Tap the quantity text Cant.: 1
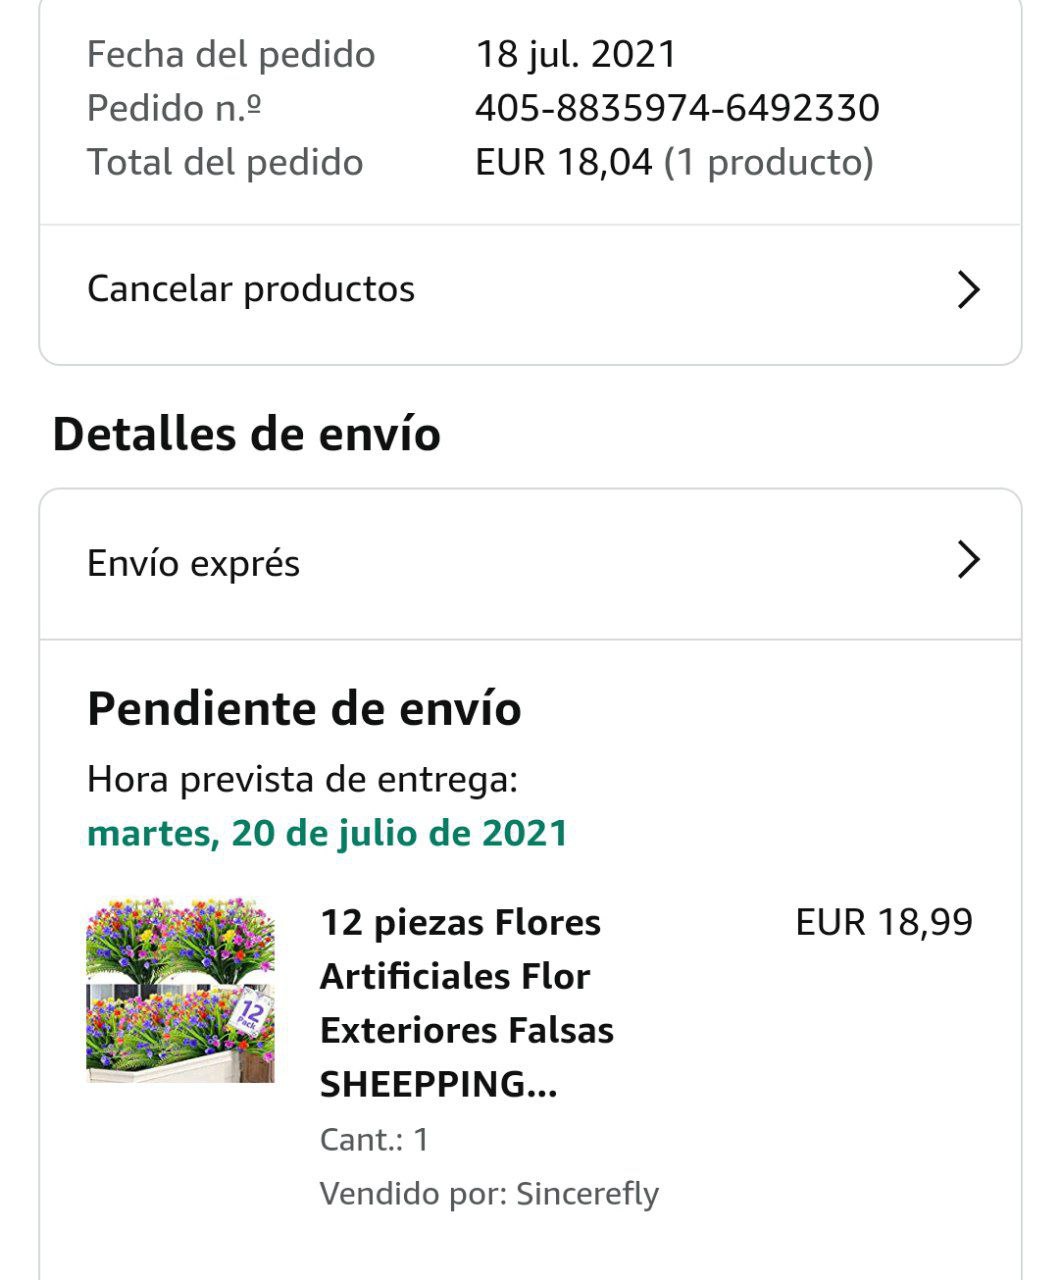 [x=374, y=1139]
